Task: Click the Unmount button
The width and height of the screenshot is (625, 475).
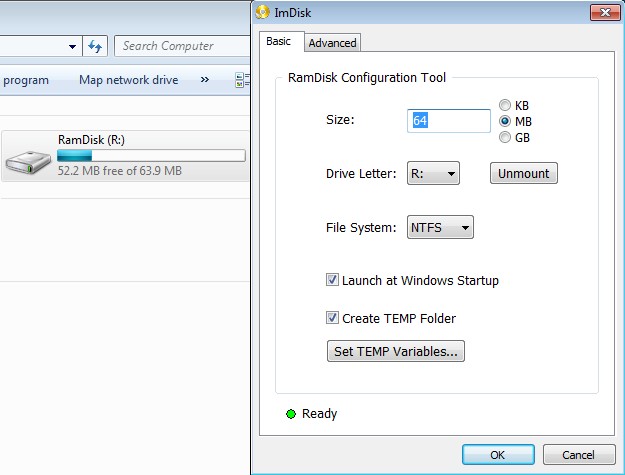Action: tap(523, 173)
